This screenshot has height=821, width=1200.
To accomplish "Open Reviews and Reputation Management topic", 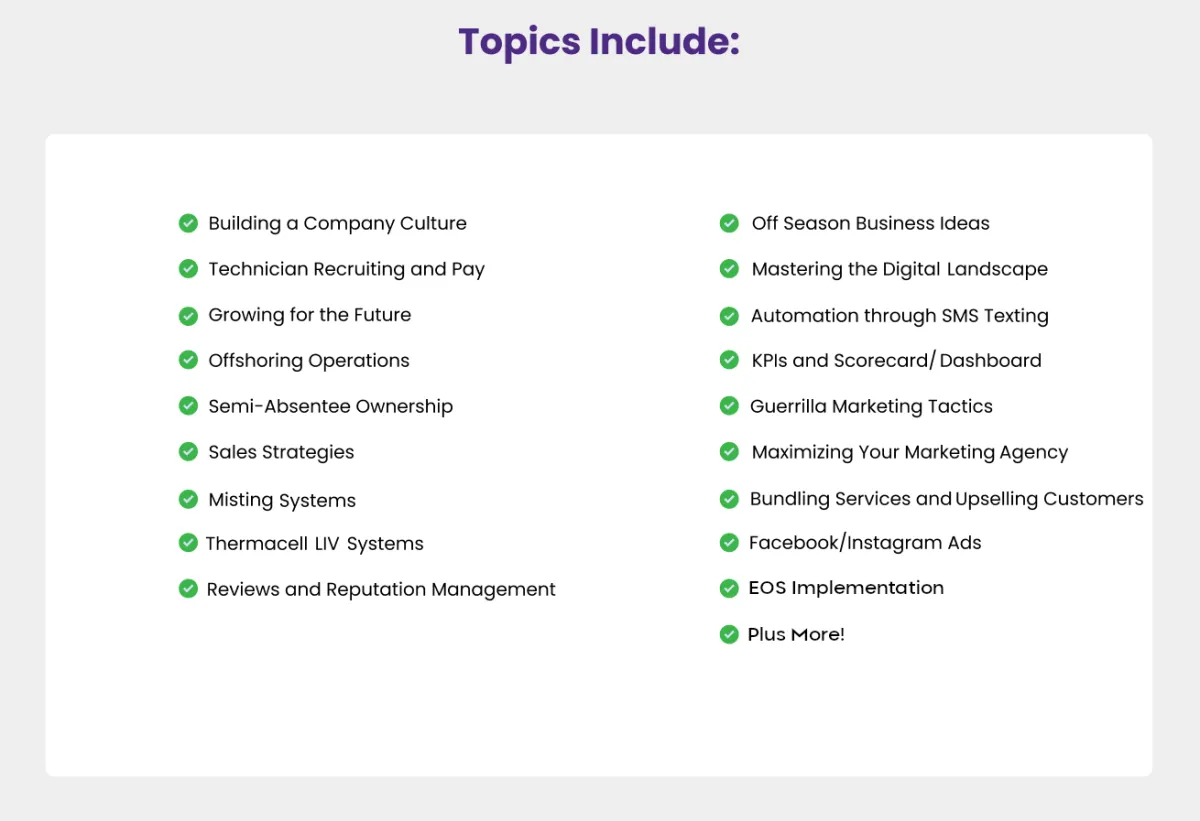I will tap(381, 589).
